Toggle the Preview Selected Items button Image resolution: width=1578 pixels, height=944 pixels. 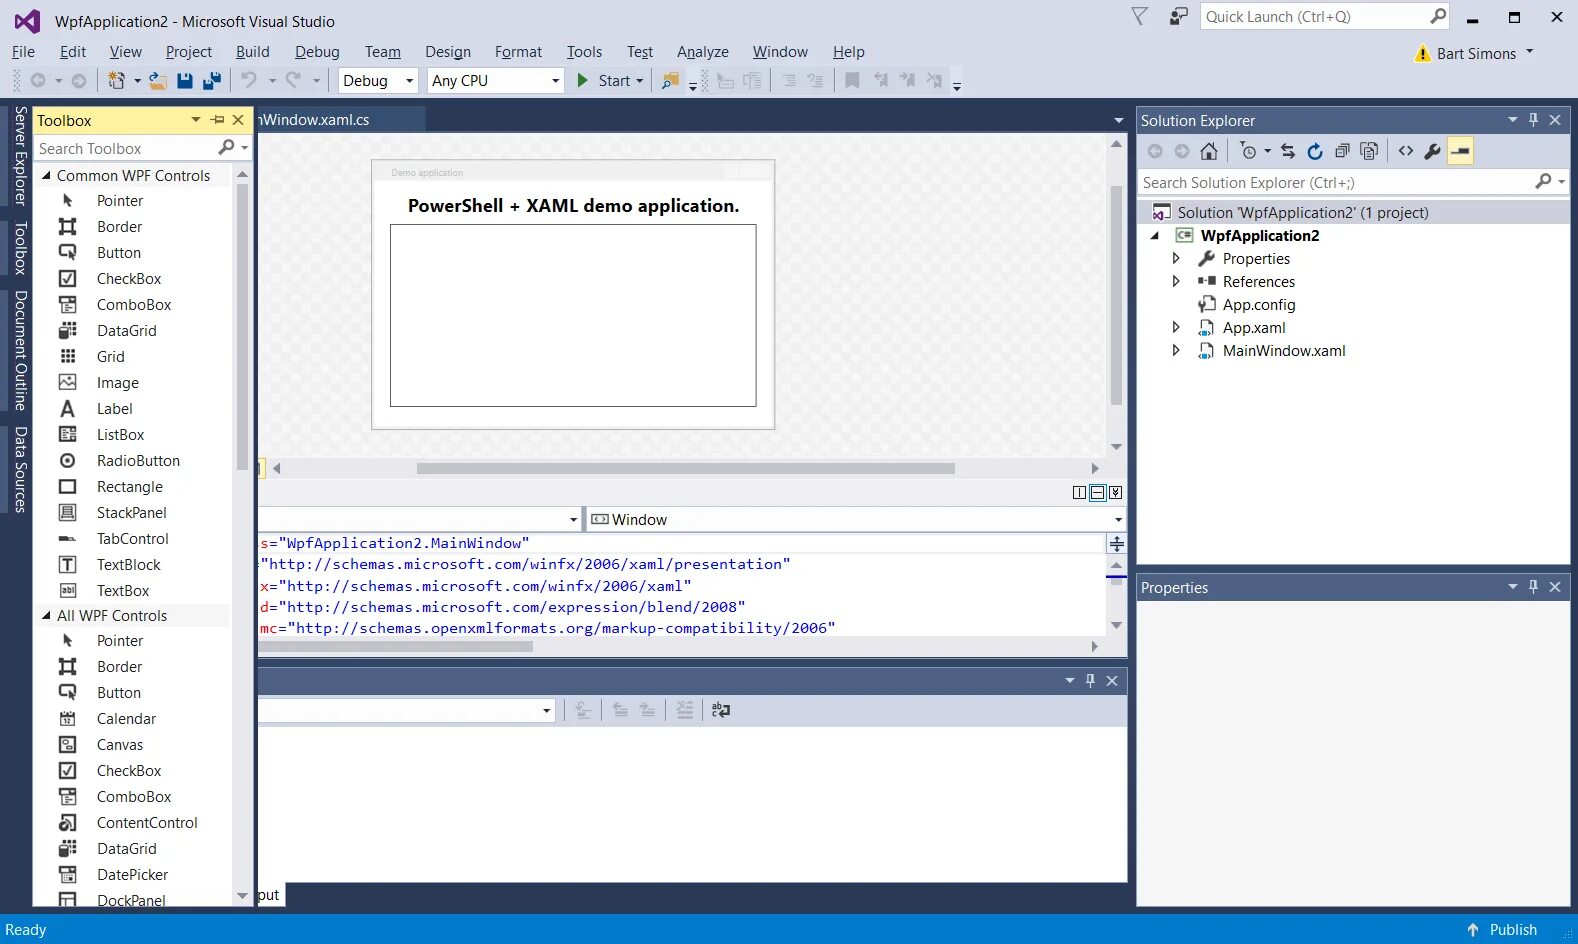(1460, 151)
